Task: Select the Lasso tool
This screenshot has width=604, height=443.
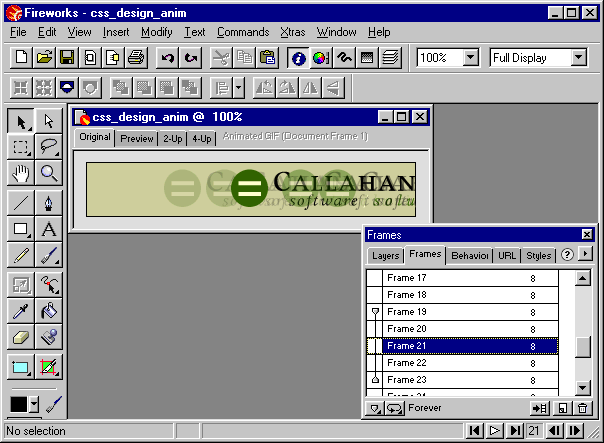Action: tap(49, 147)
